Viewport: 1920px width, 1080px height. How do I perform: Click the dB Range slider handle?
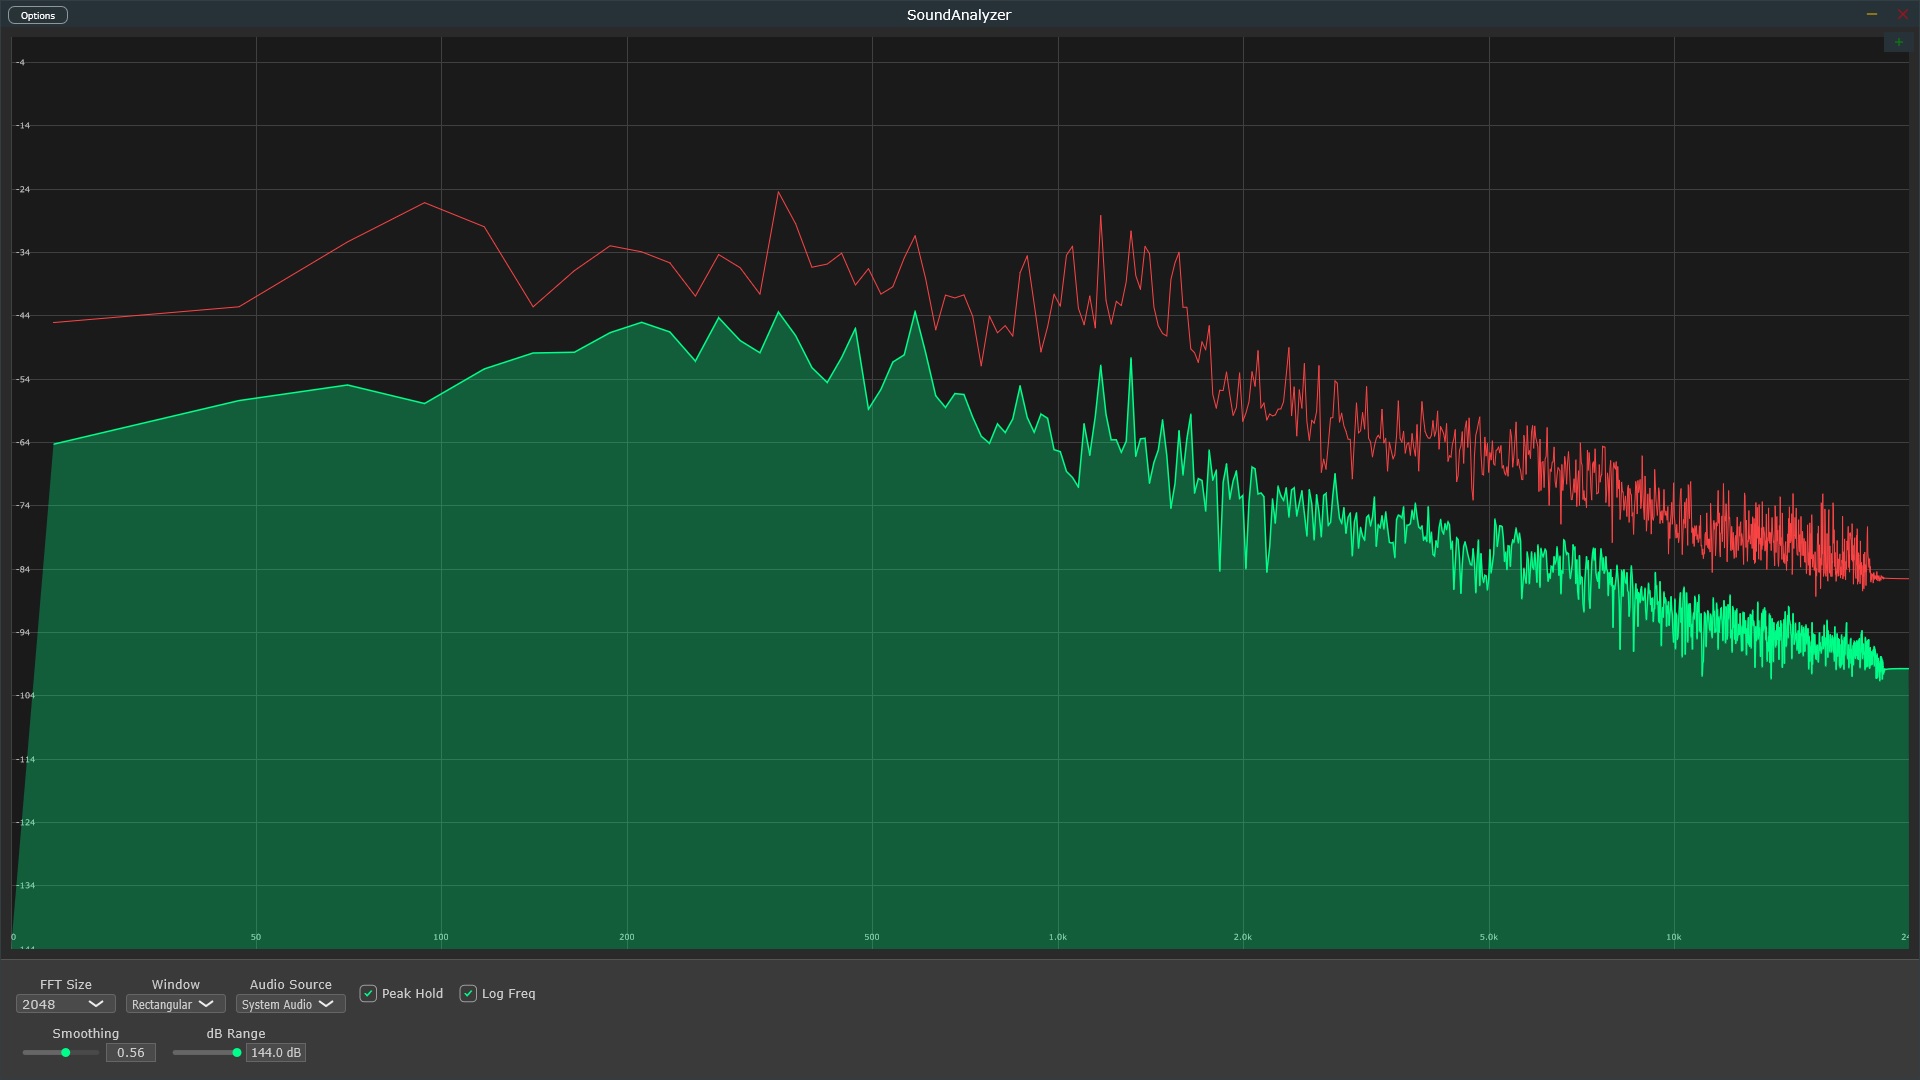click(237, 1052)
